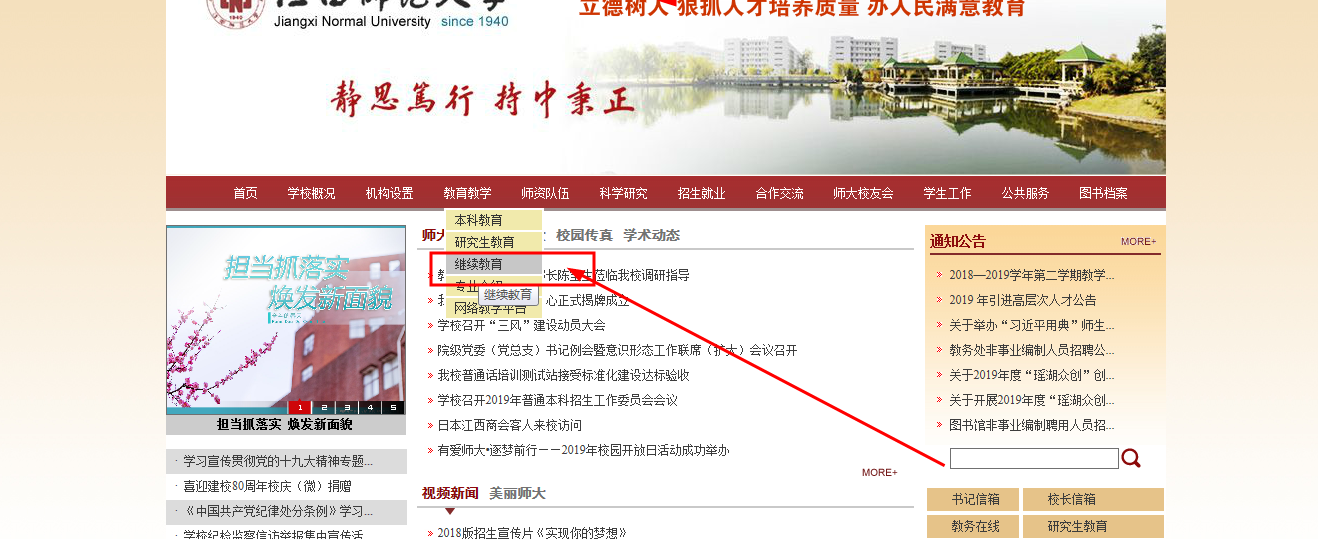Open video 2018版招生宣传片《实现你的梦想》
The height and width of the screenshot is (539, 1318).
click(531, 533)
